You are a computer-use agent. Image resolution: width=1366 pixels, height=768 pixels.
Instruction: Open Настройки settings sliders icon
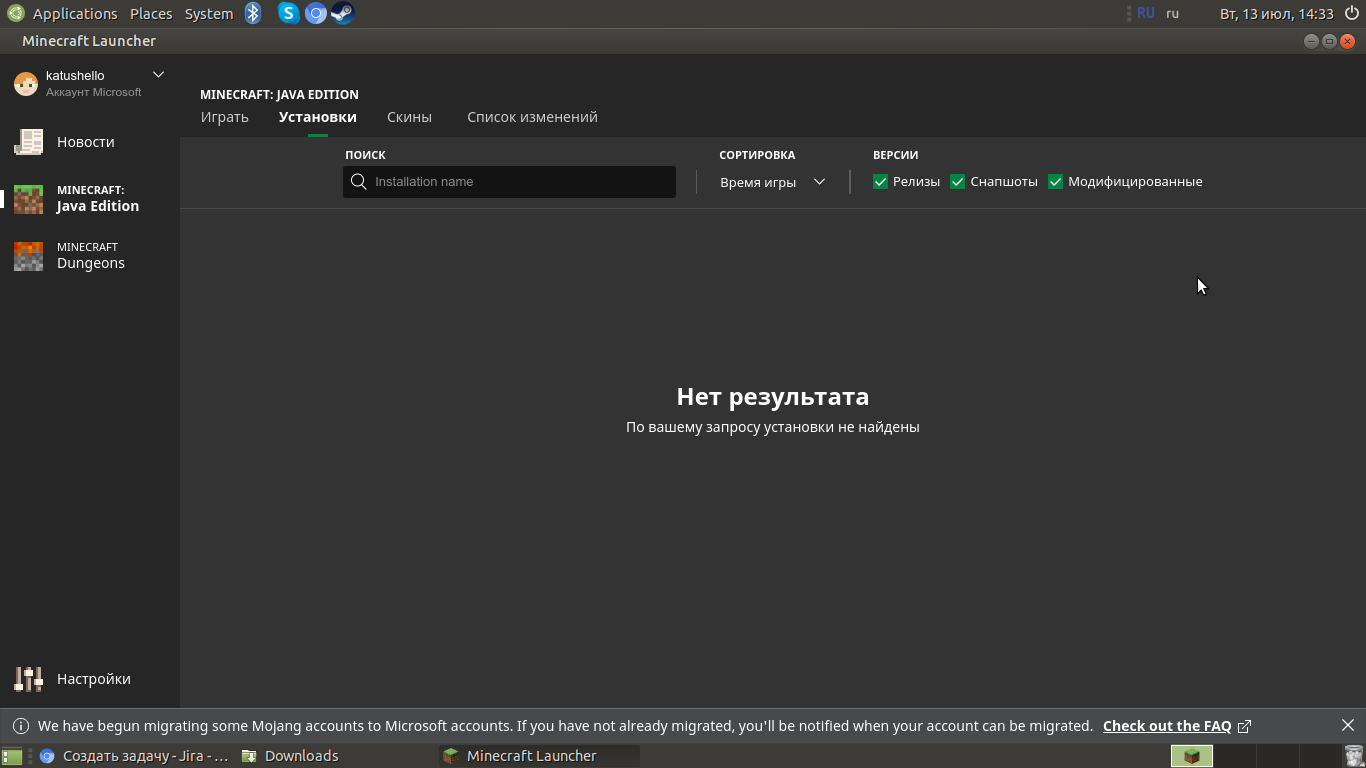28,679
